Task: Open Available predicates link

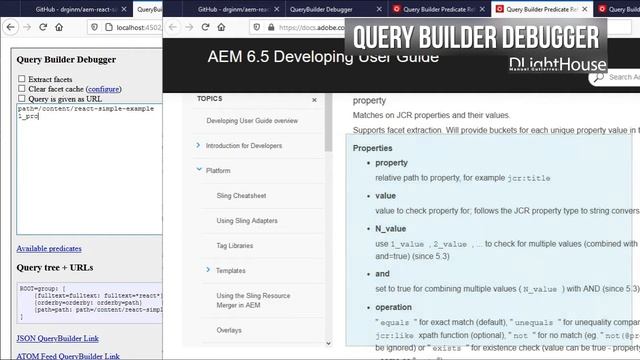Action: pyautogui.click(x=49, y=249)
